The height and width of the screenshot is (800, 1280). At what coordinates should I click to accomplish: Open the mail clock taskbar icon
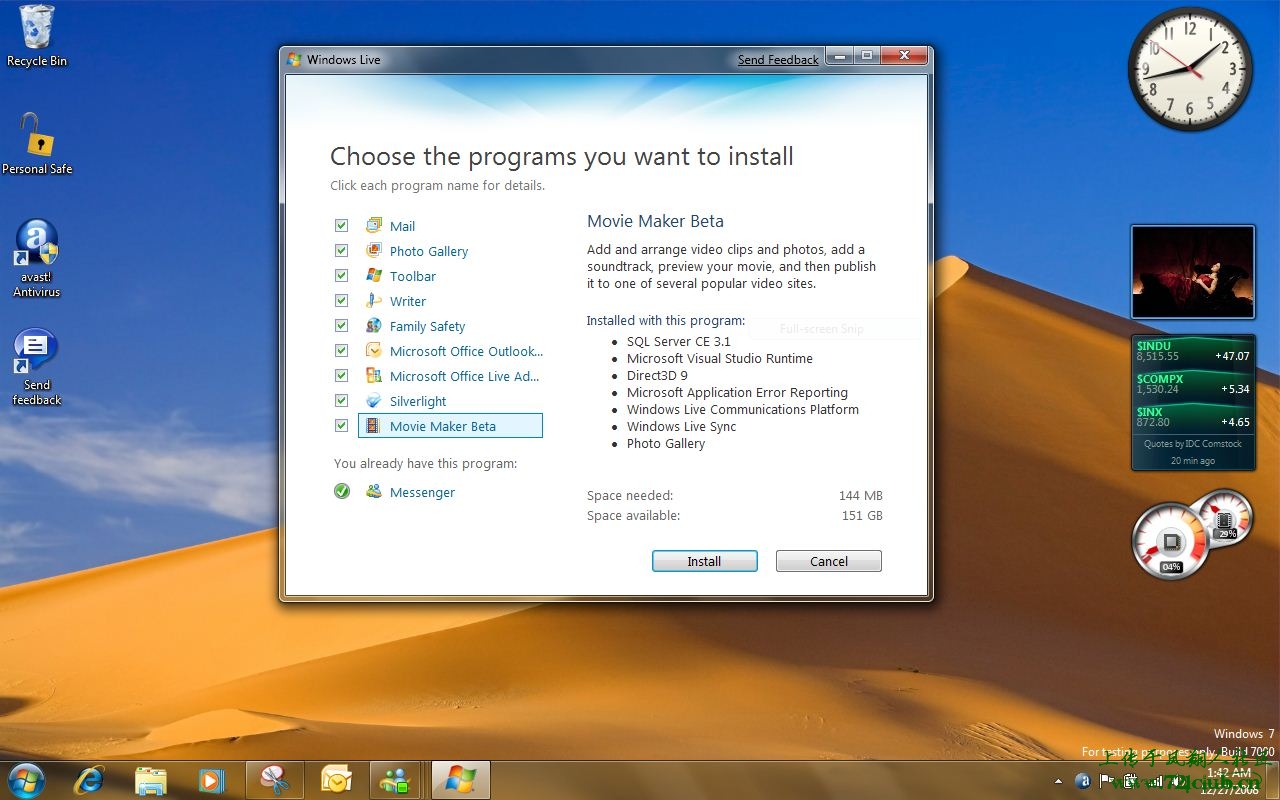pos(336,779)
